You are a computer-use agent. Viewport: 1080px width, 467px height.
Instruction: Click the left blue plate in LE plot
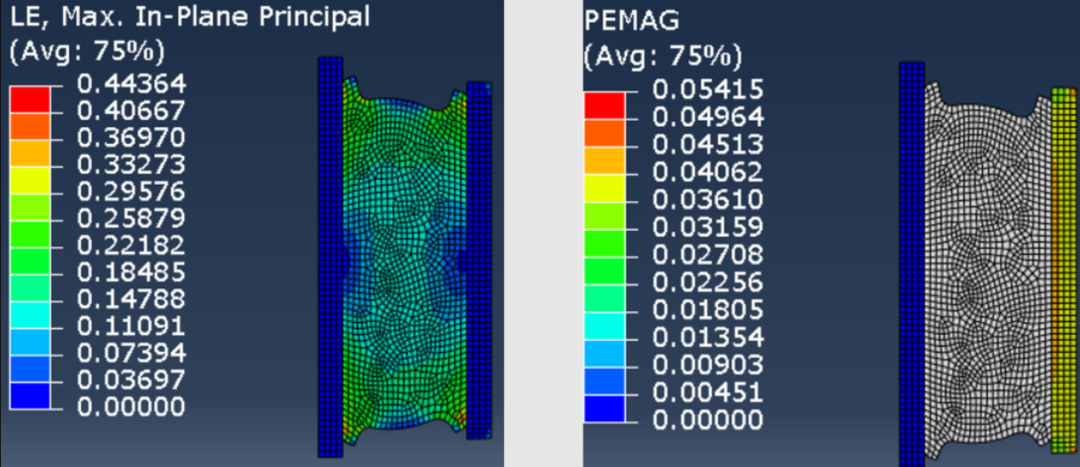click(x=330, y=257)
